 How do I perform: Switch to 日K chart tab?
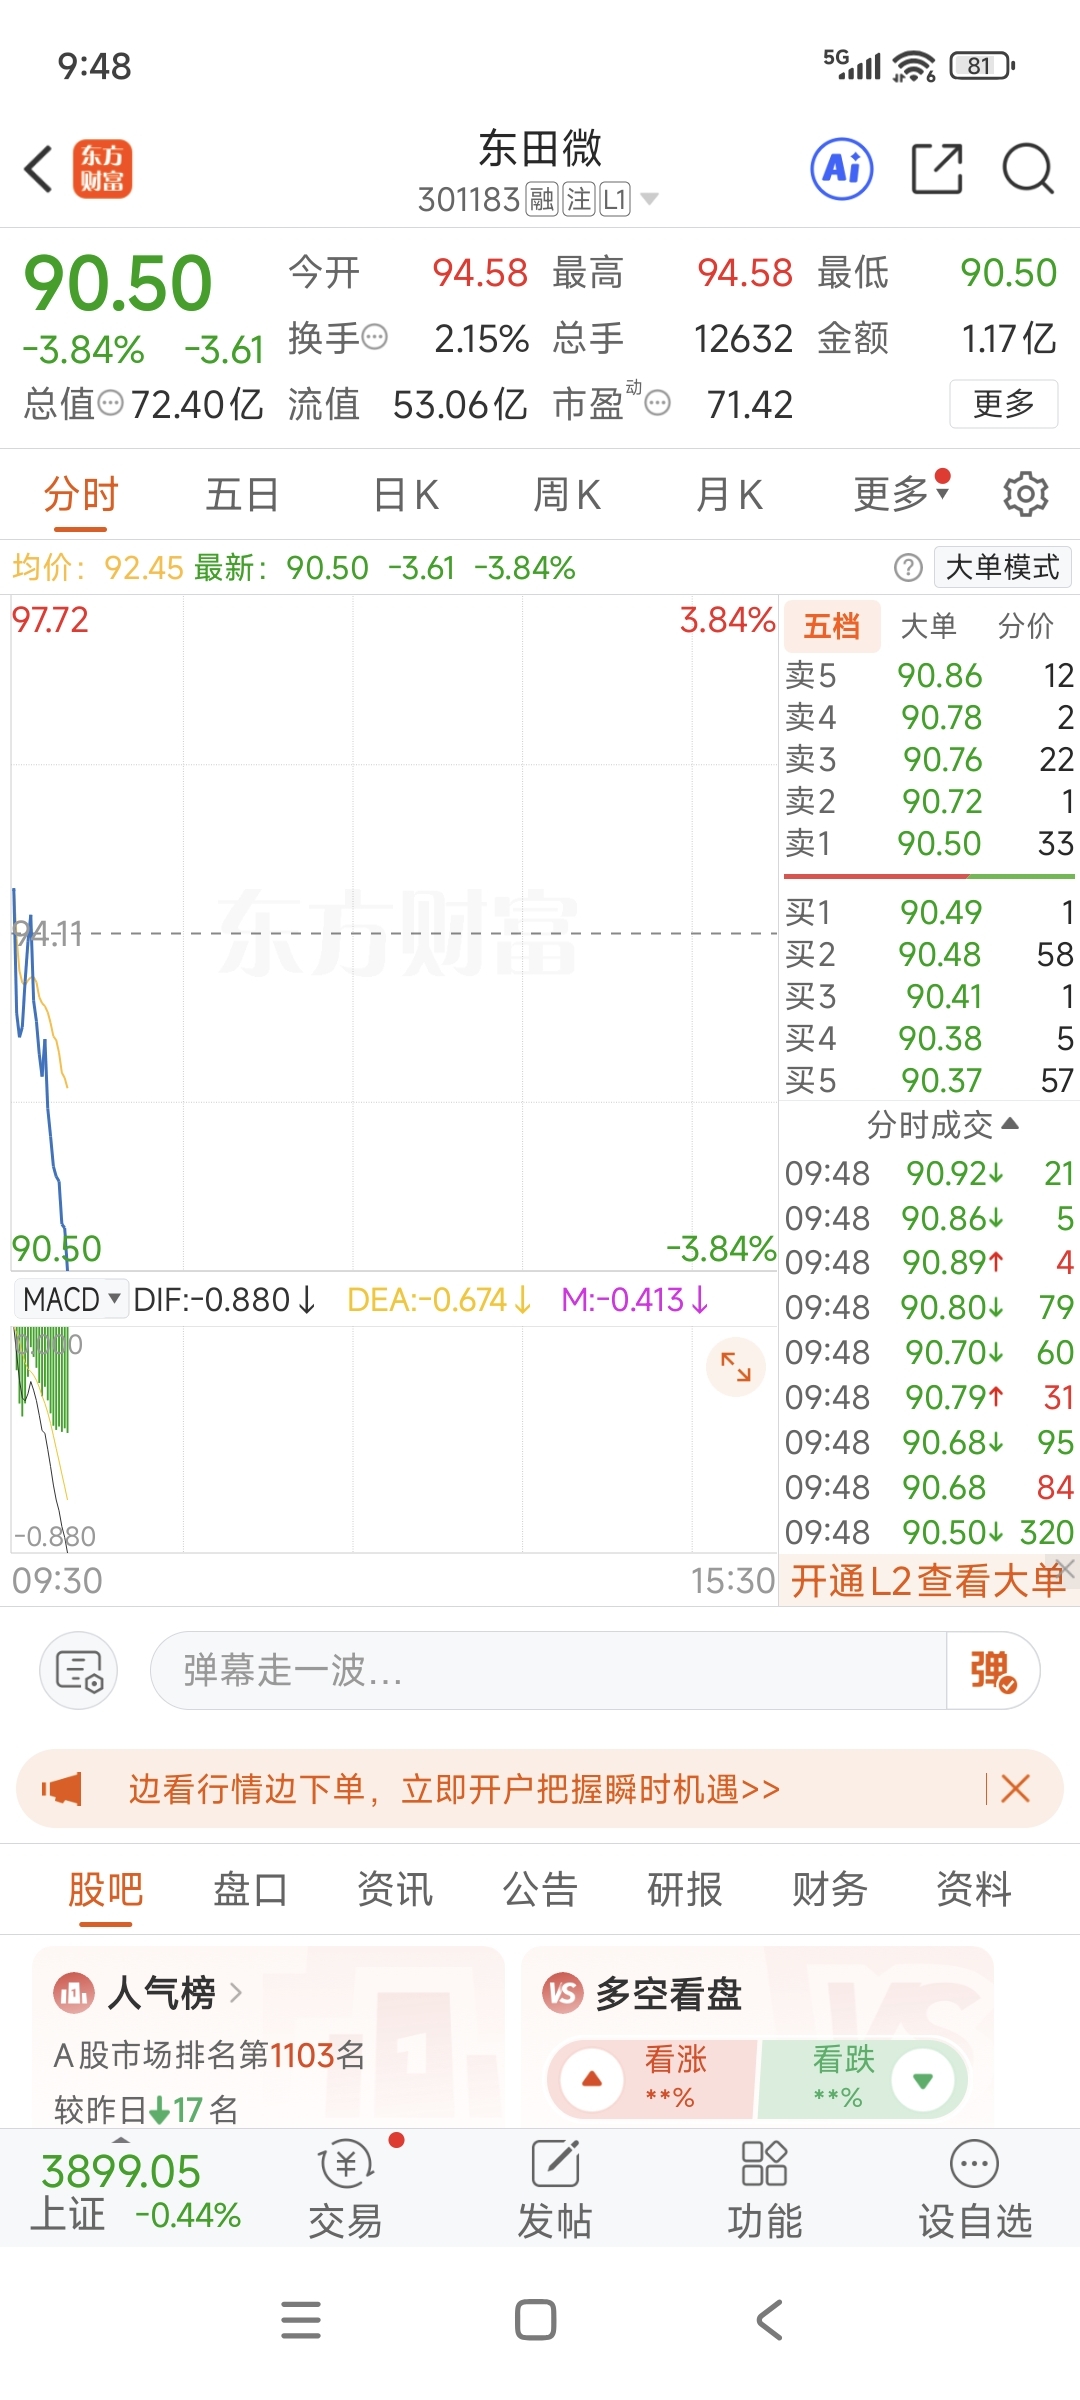pos(406,494)
